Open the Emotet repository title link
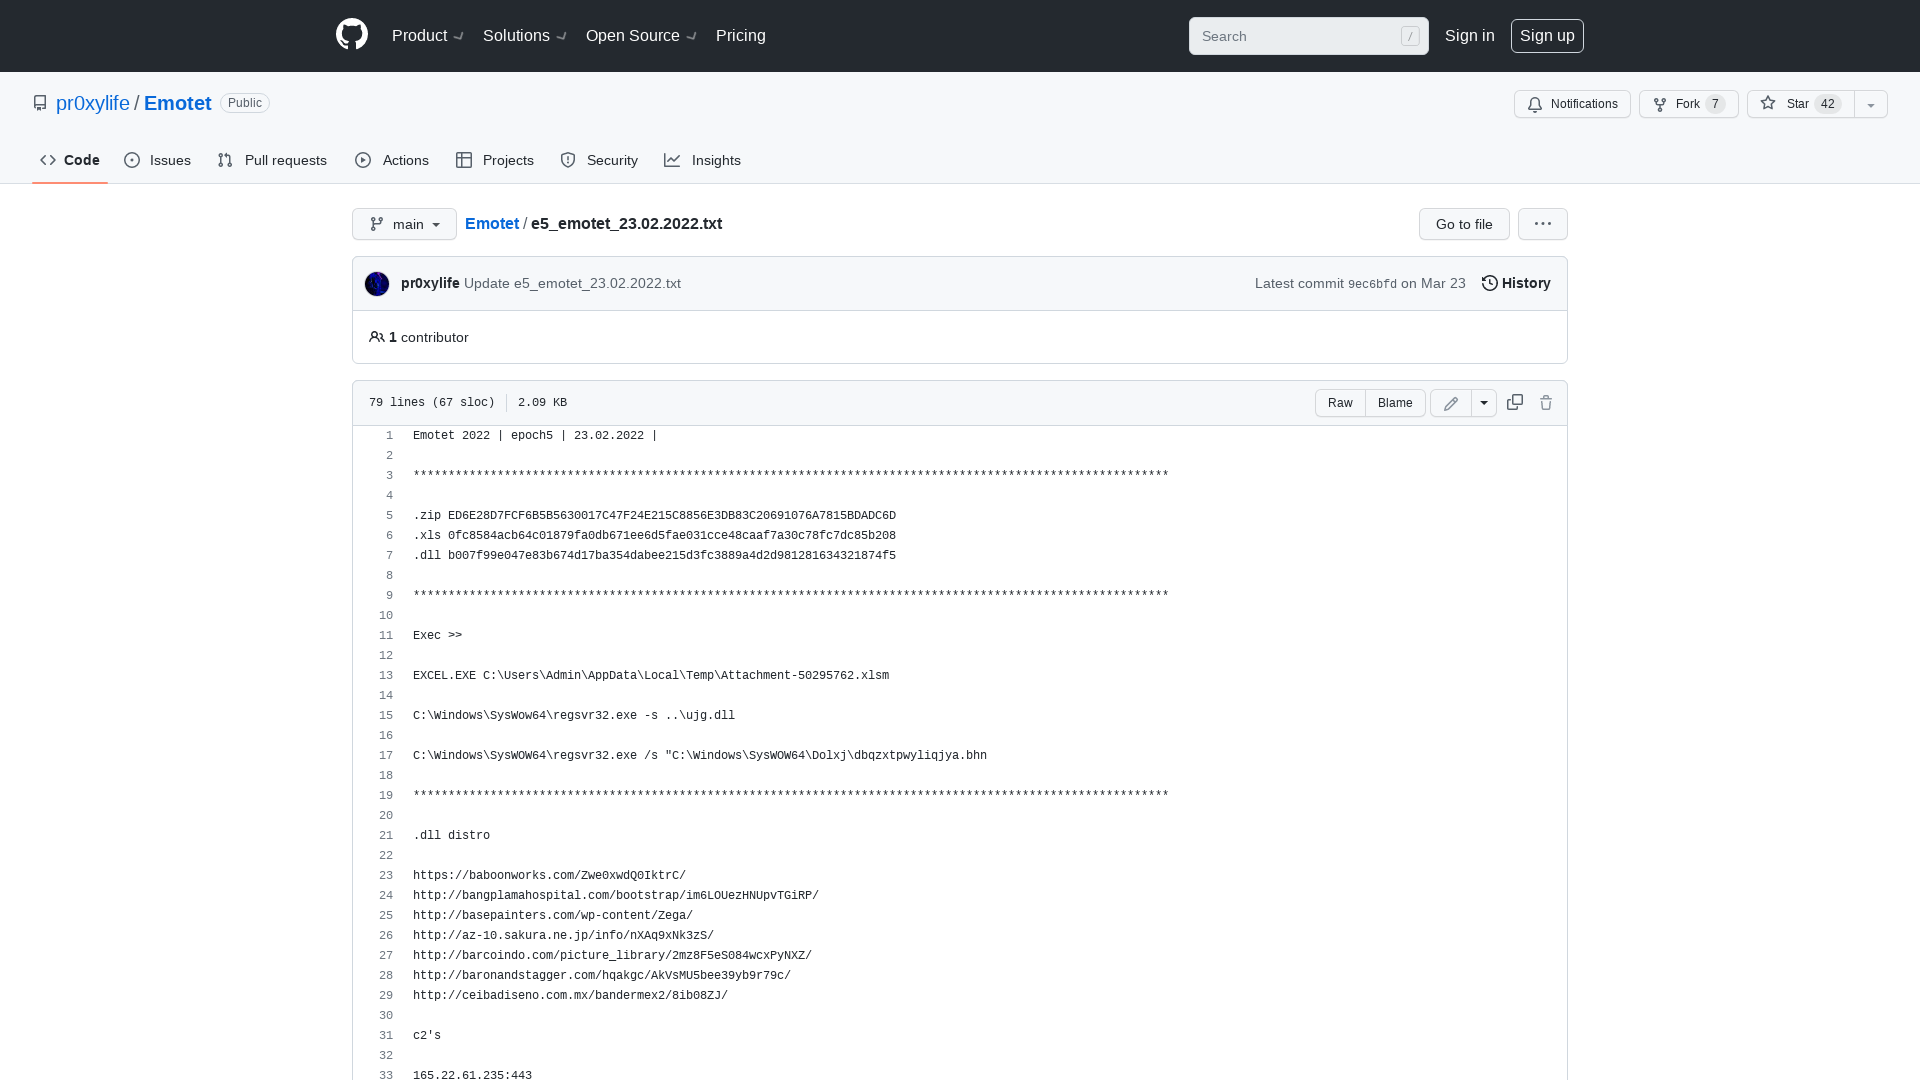The image size is (1920, 1080). pos(177,103)
